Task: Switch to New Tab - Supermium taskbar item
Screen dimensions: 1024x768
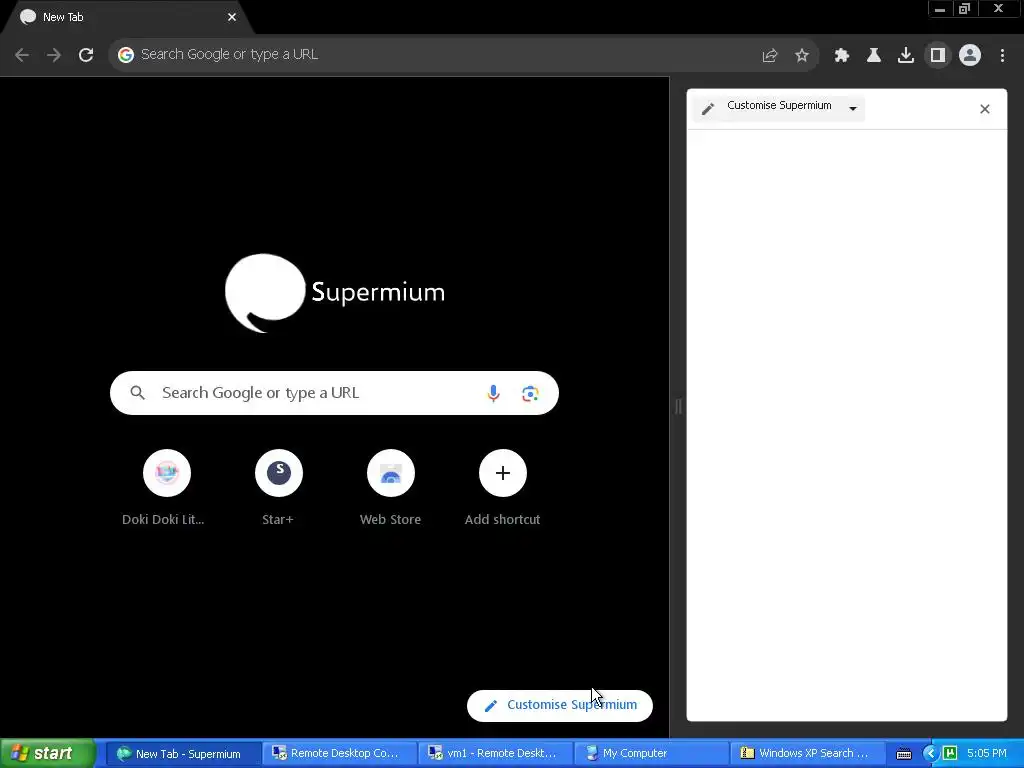Action: (183, 754)
